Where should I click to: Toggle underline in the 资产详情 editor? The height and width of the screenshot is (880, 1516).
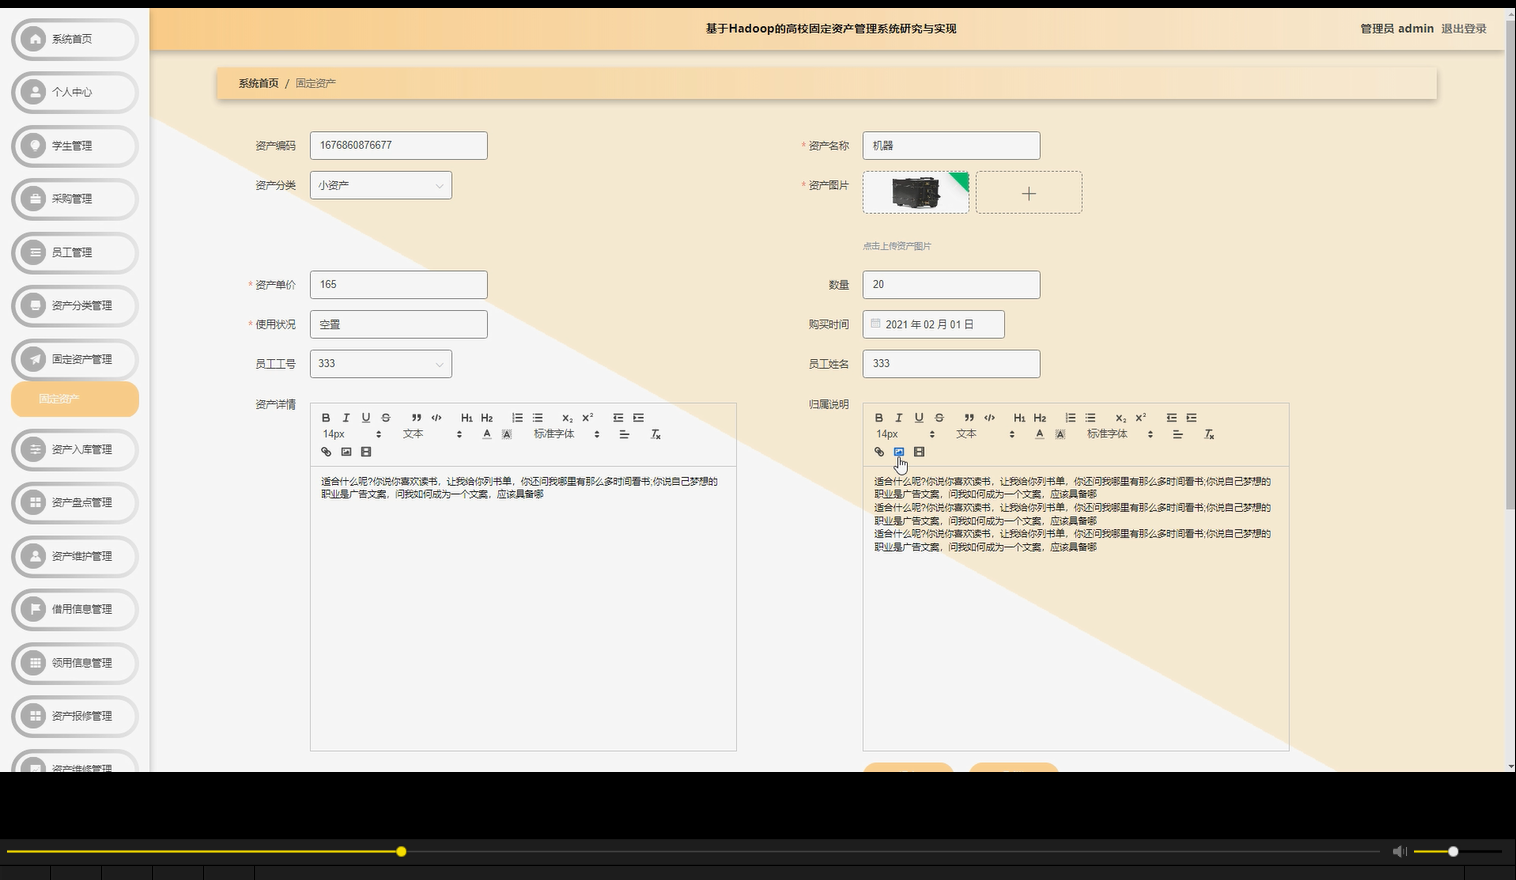tap(366, 417)
